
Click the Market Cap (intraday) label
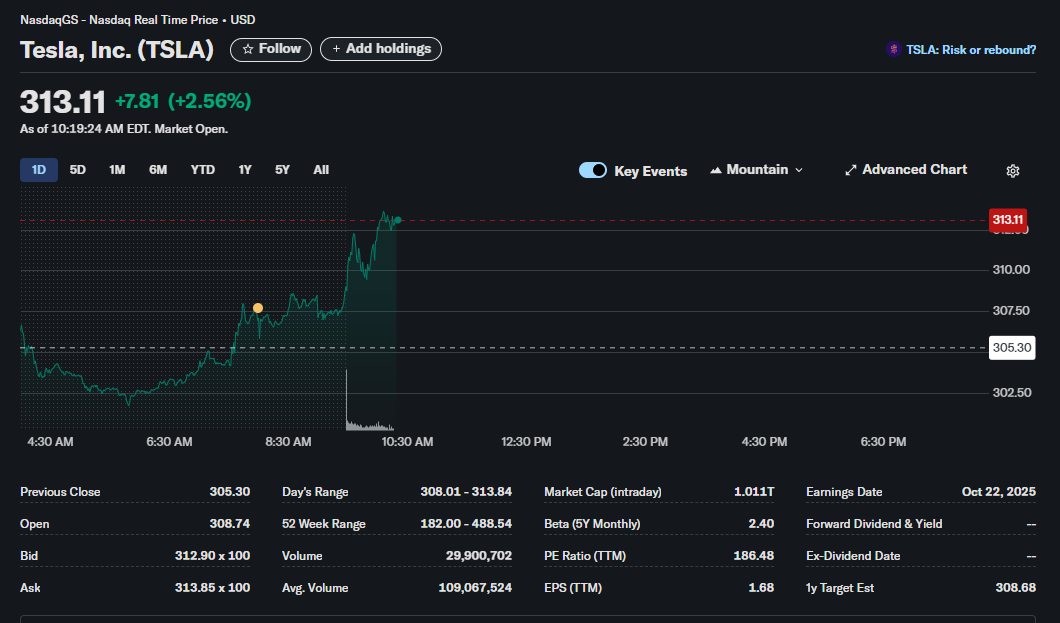point(603,492)
